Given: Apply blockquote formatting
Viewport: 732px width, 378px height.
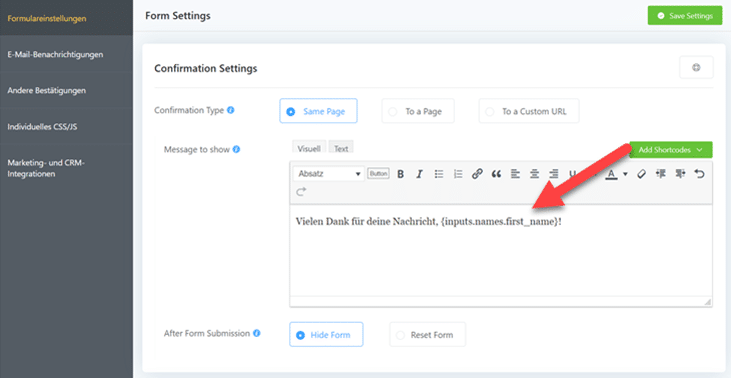Looking at the screenshot, I should 496,174.
